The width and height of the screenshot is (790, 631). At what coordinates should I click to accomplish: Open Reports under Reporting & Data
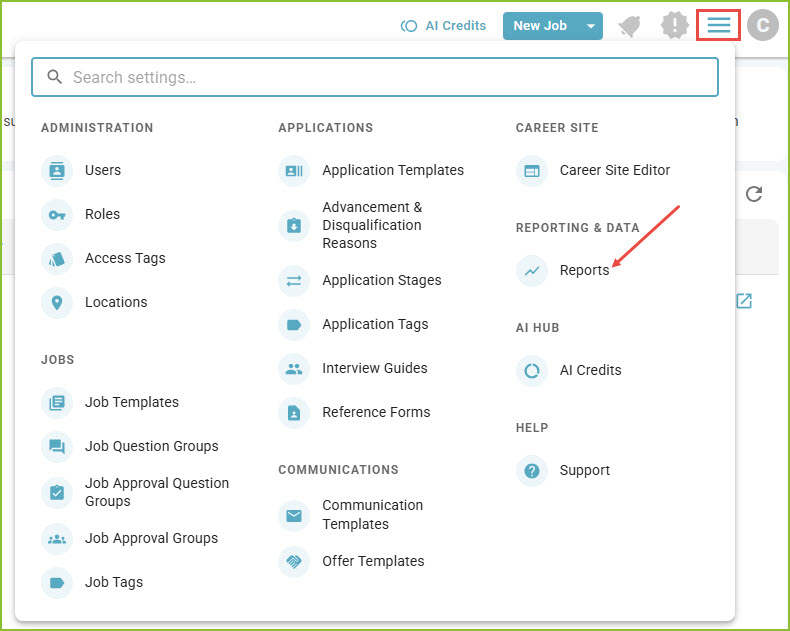pyautogui.click(x=584, y=270)
